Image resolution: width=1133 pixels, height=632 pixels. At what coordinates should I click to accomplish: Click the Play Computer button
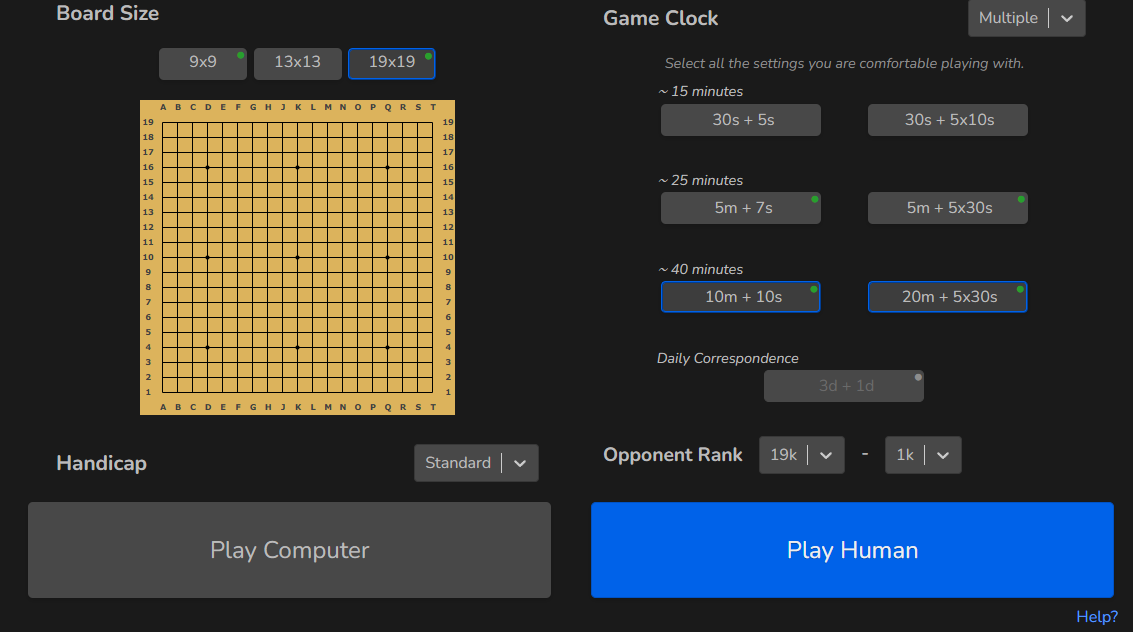coord(289,550)
